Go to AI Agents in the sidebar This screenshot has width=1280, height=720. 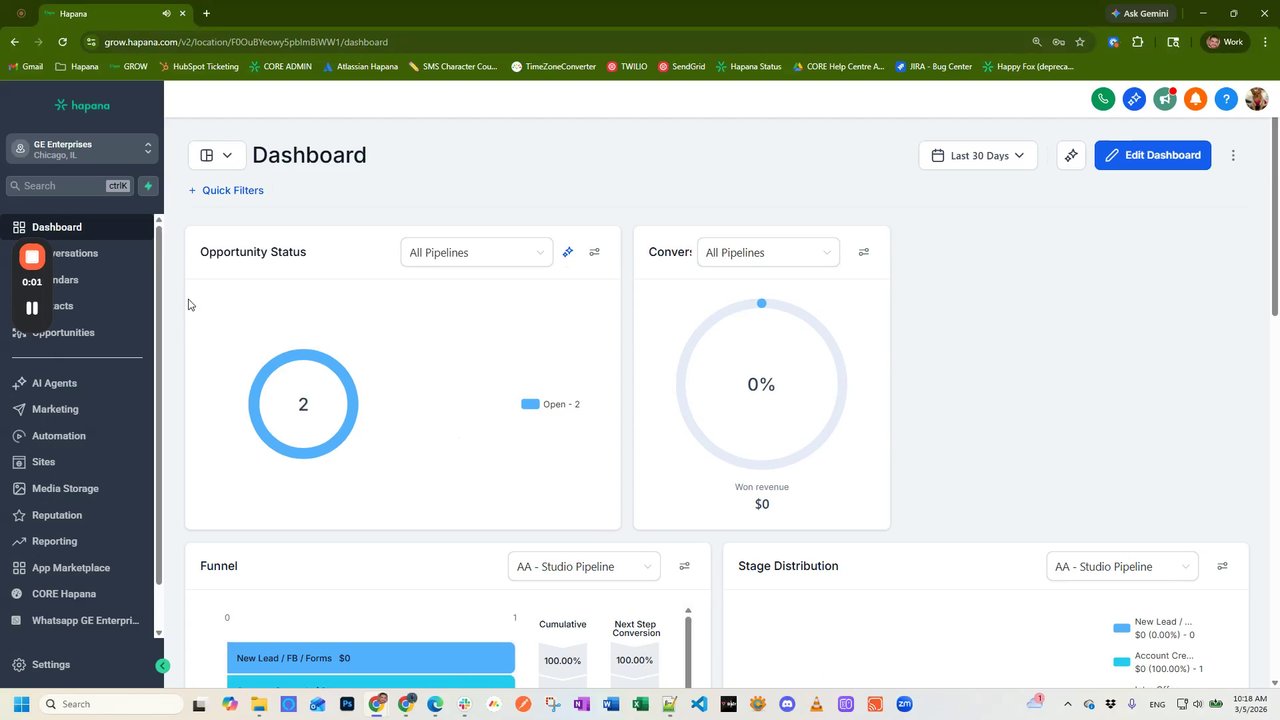54,383
